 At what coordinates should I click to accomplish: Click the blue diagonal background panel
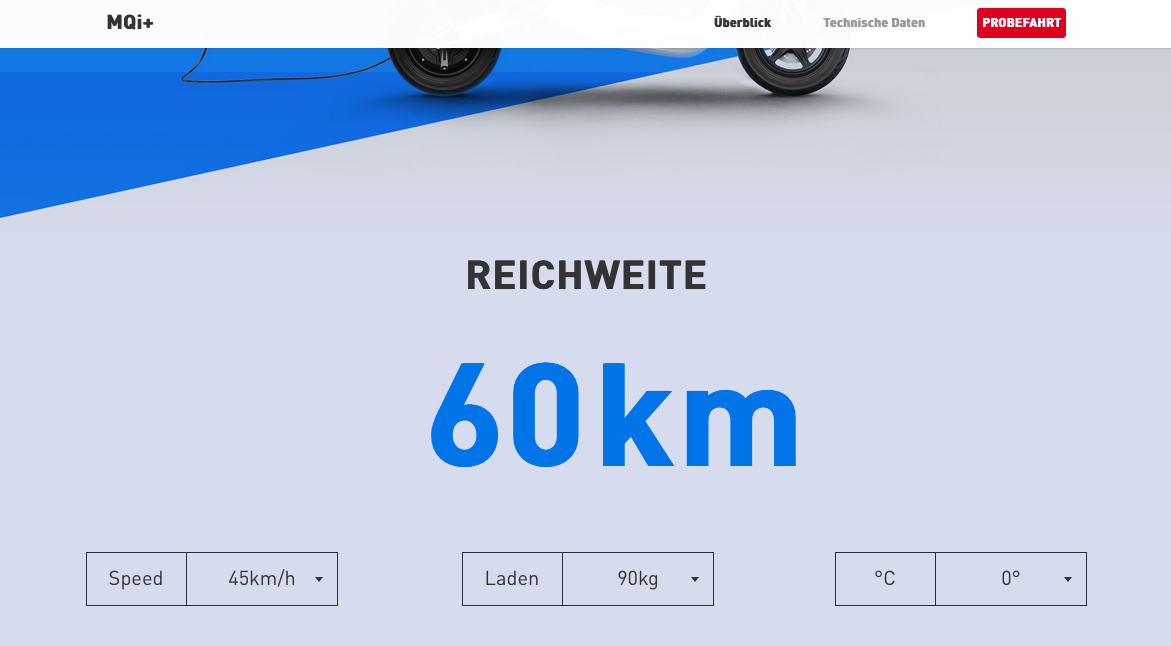coord(100,140)
